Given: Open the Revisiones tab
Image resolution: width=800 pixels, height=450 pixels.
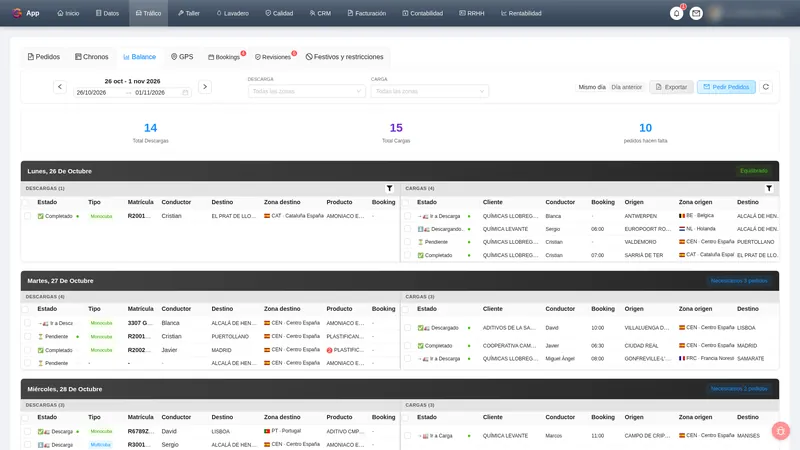Looking at the screenshot, I should tap(273, 57).
